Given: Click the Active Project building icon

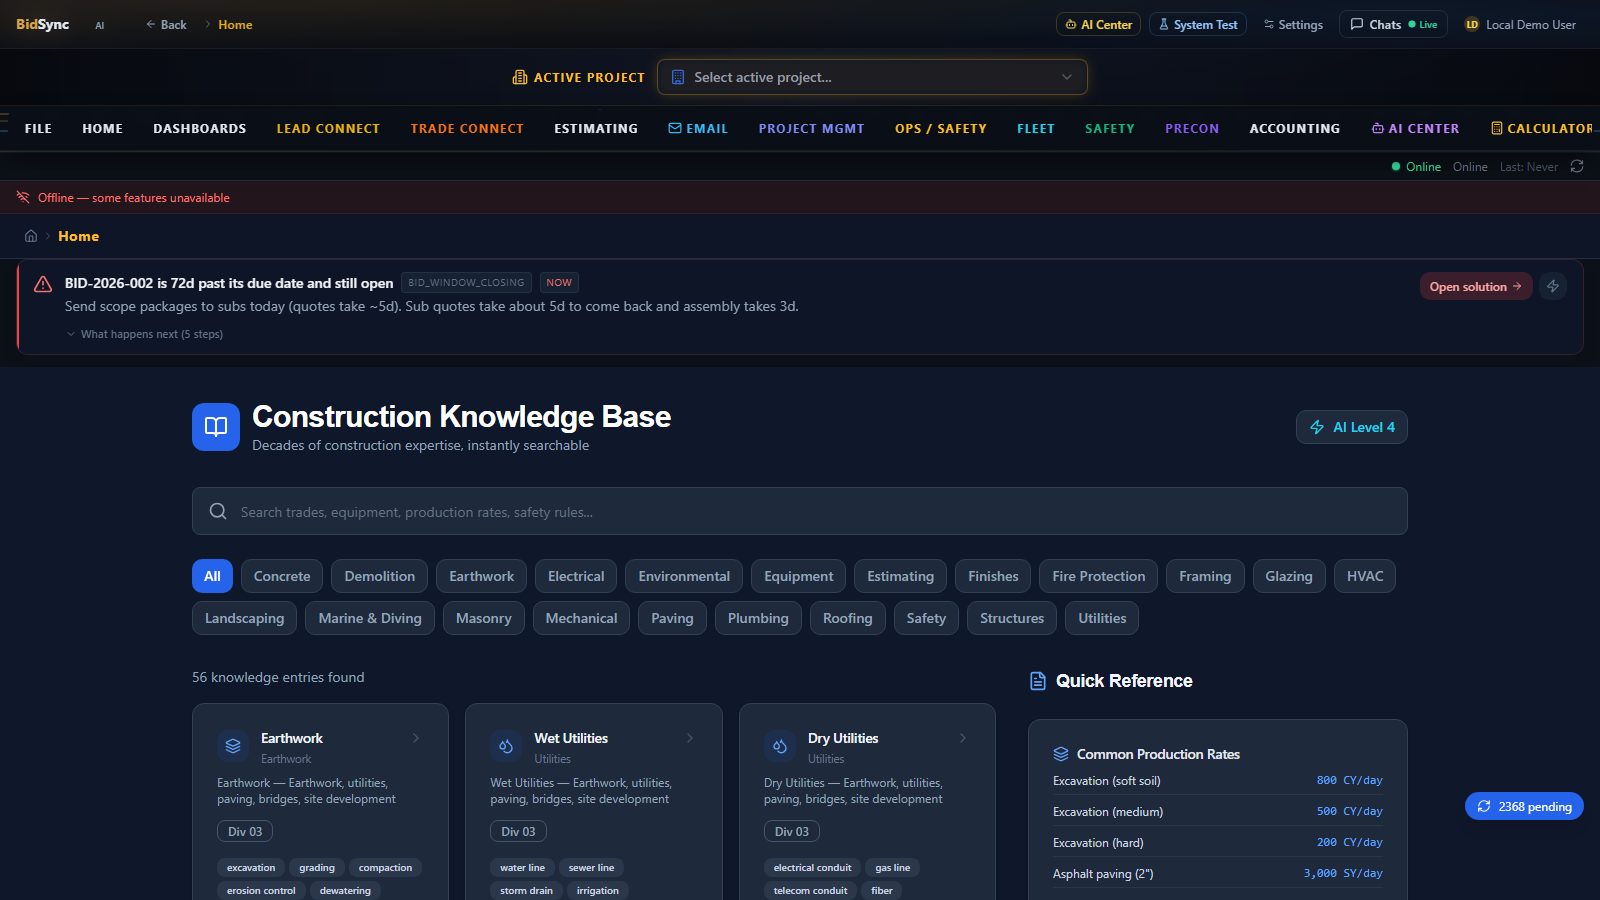Looking at the screenshot, I should click(x=520, y=77).
